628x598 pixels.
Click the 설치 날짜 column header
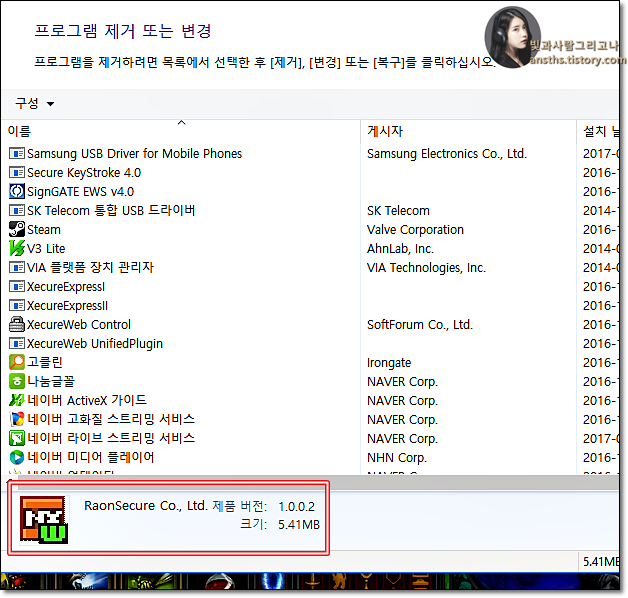pos(599,131)
